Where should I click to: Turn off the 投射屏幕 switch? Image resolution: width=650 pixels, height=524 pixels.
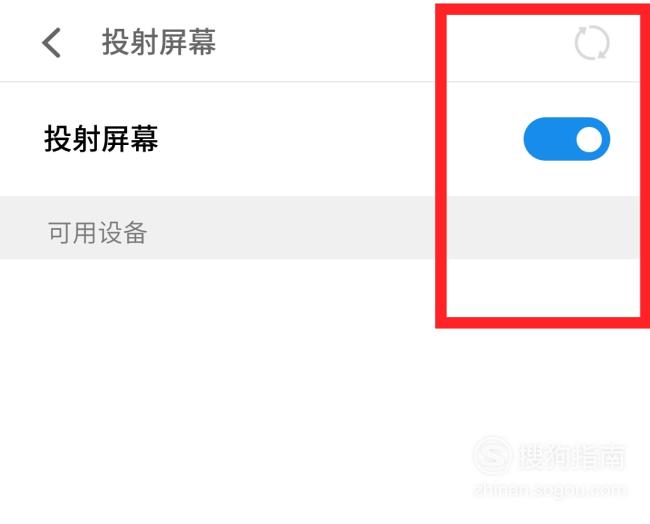coord(567,139)
